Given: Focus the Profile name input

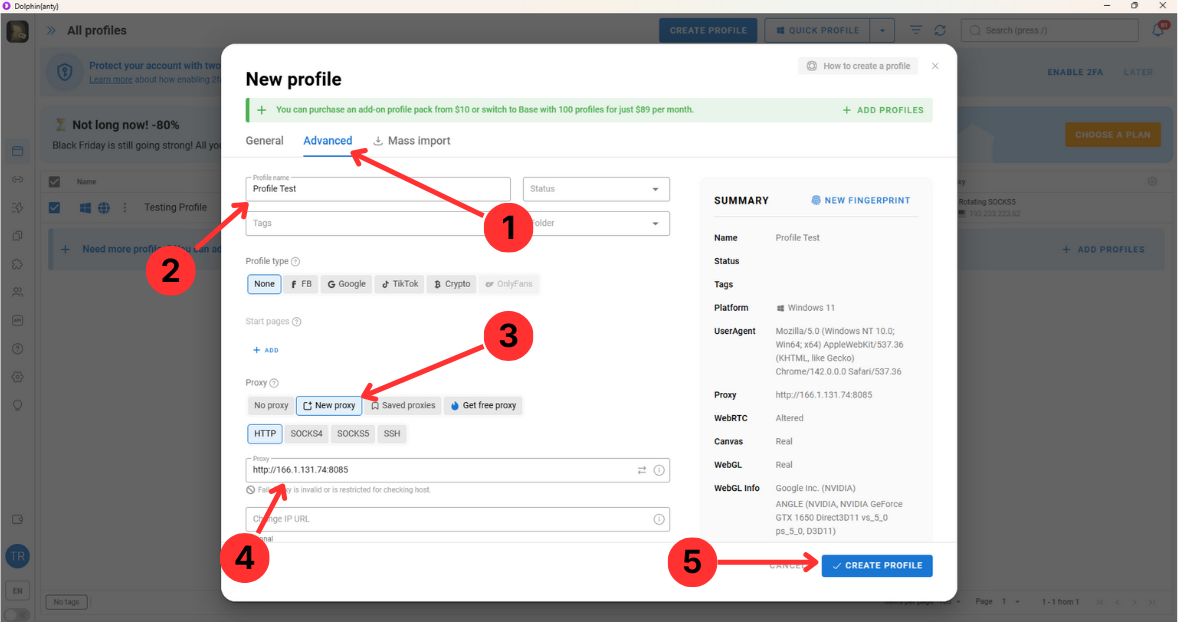Looking at the screenshot, I should (x=378, y=189).
